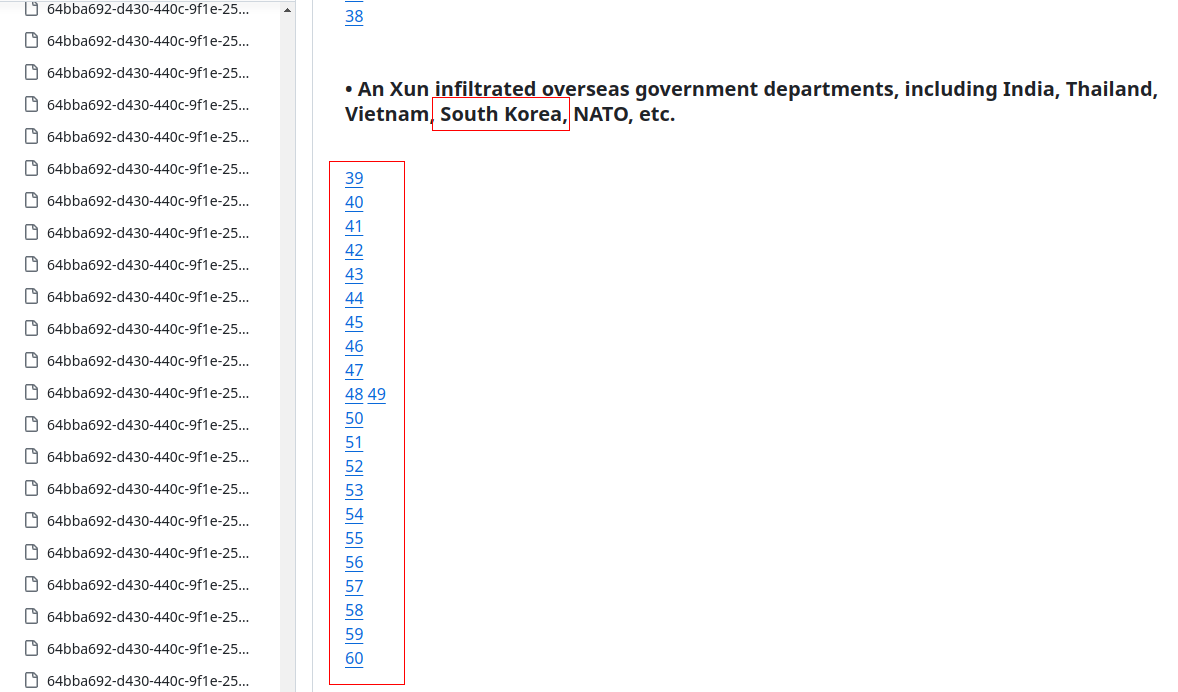Open link 44 in the list

point(354,298)
